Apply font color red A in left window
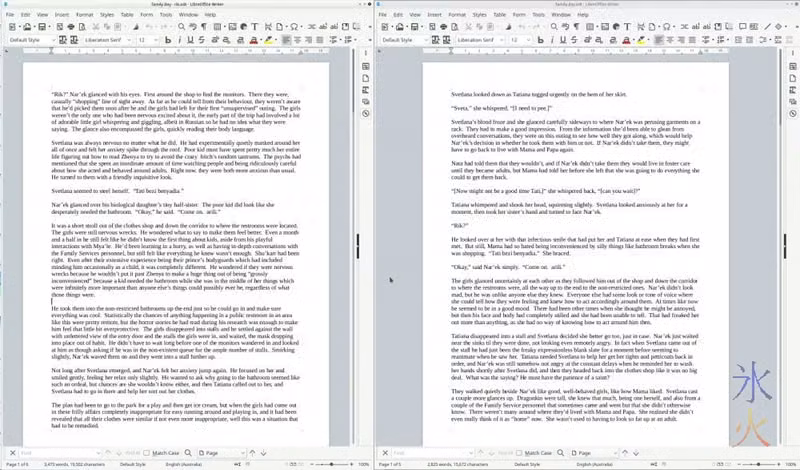Viewport: 800px width, 470px height. point(254,40)
